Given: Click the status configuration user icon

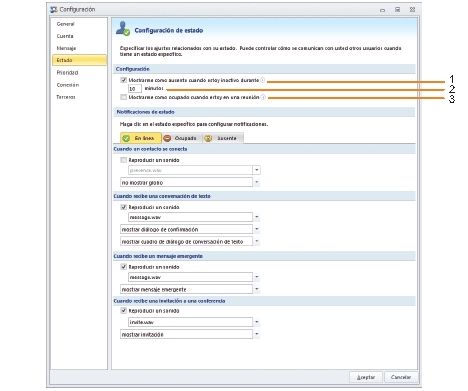Looking at the screenshot, I should [x=123, y=29].
